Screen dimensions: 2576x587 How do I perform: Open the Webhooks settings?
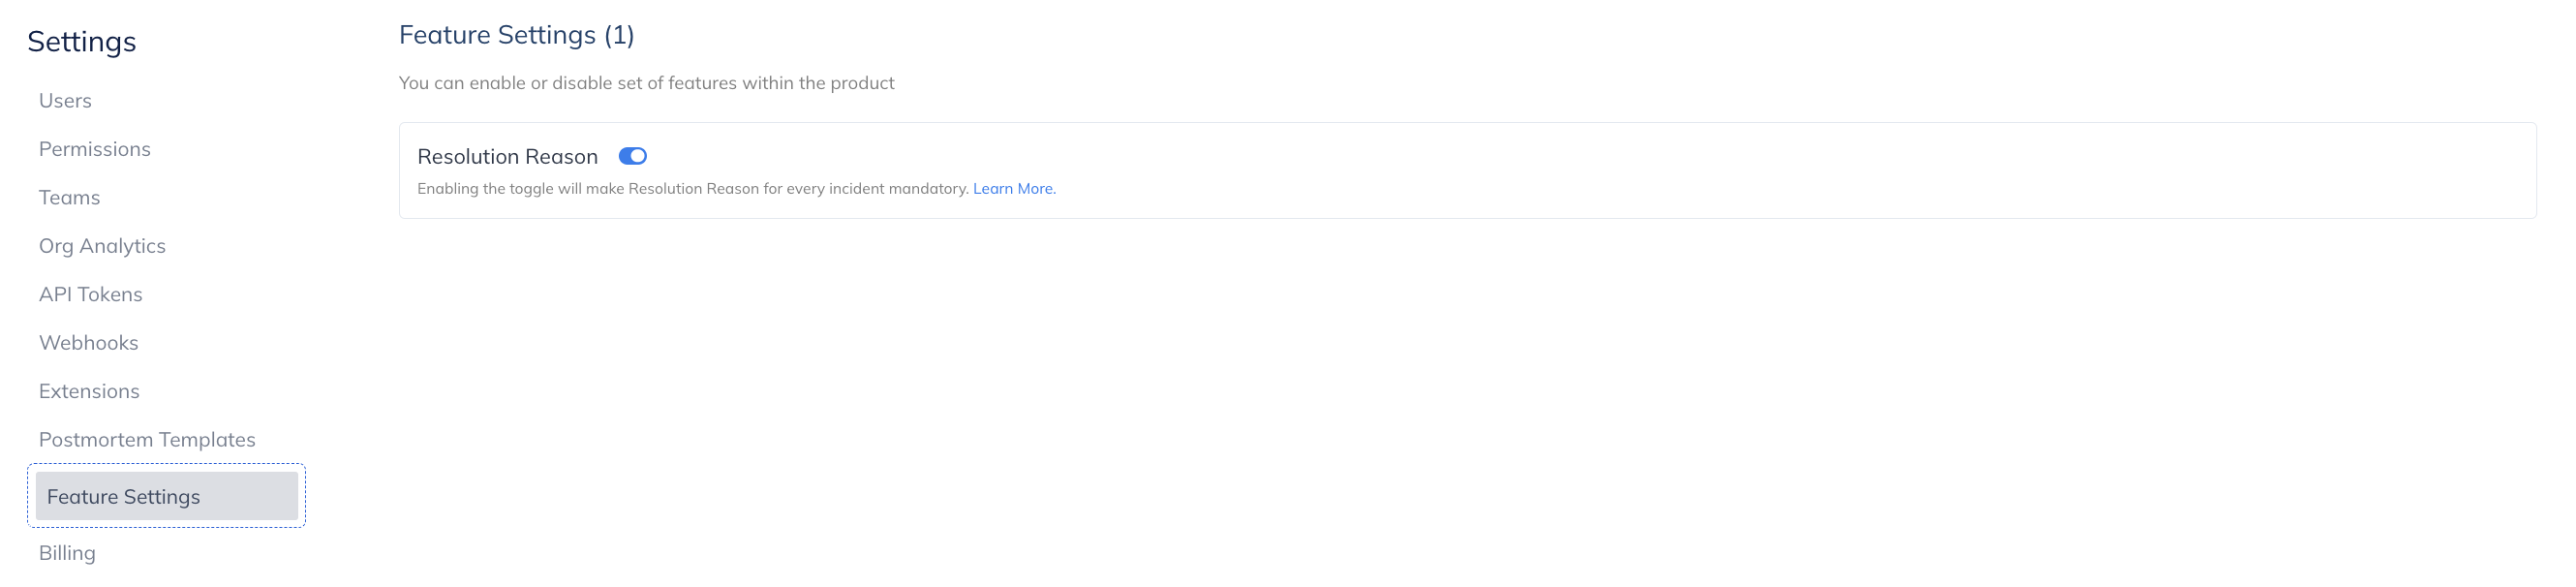point(88,343)
